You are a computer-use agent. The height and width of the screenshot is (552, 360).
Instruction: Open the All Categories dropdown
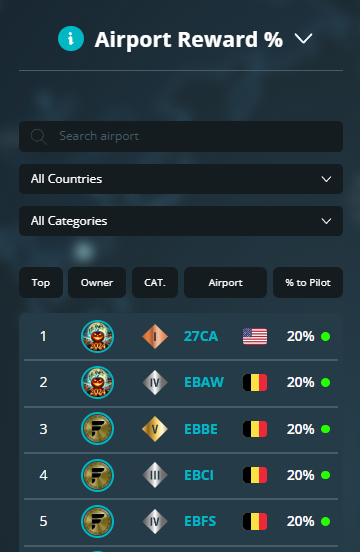point(181,221)
